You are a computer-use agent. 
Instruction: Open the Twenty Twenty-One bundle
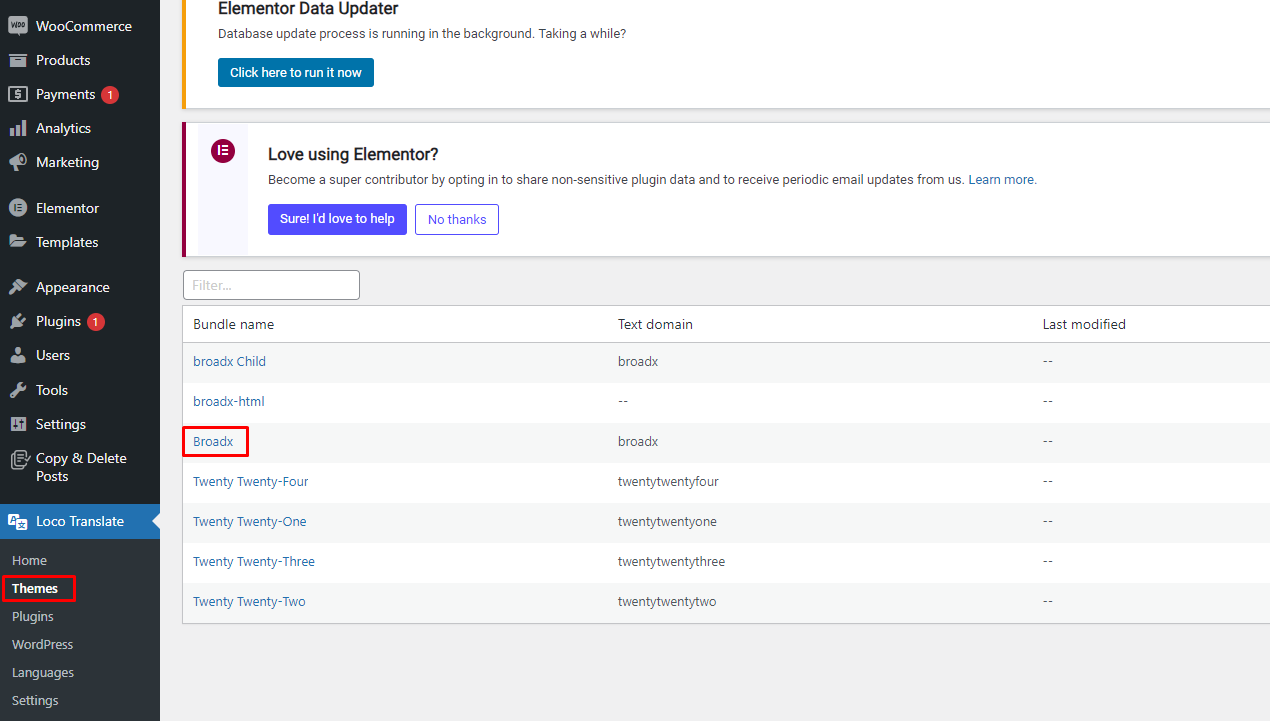pyautogui.click(x=249, y=521)
